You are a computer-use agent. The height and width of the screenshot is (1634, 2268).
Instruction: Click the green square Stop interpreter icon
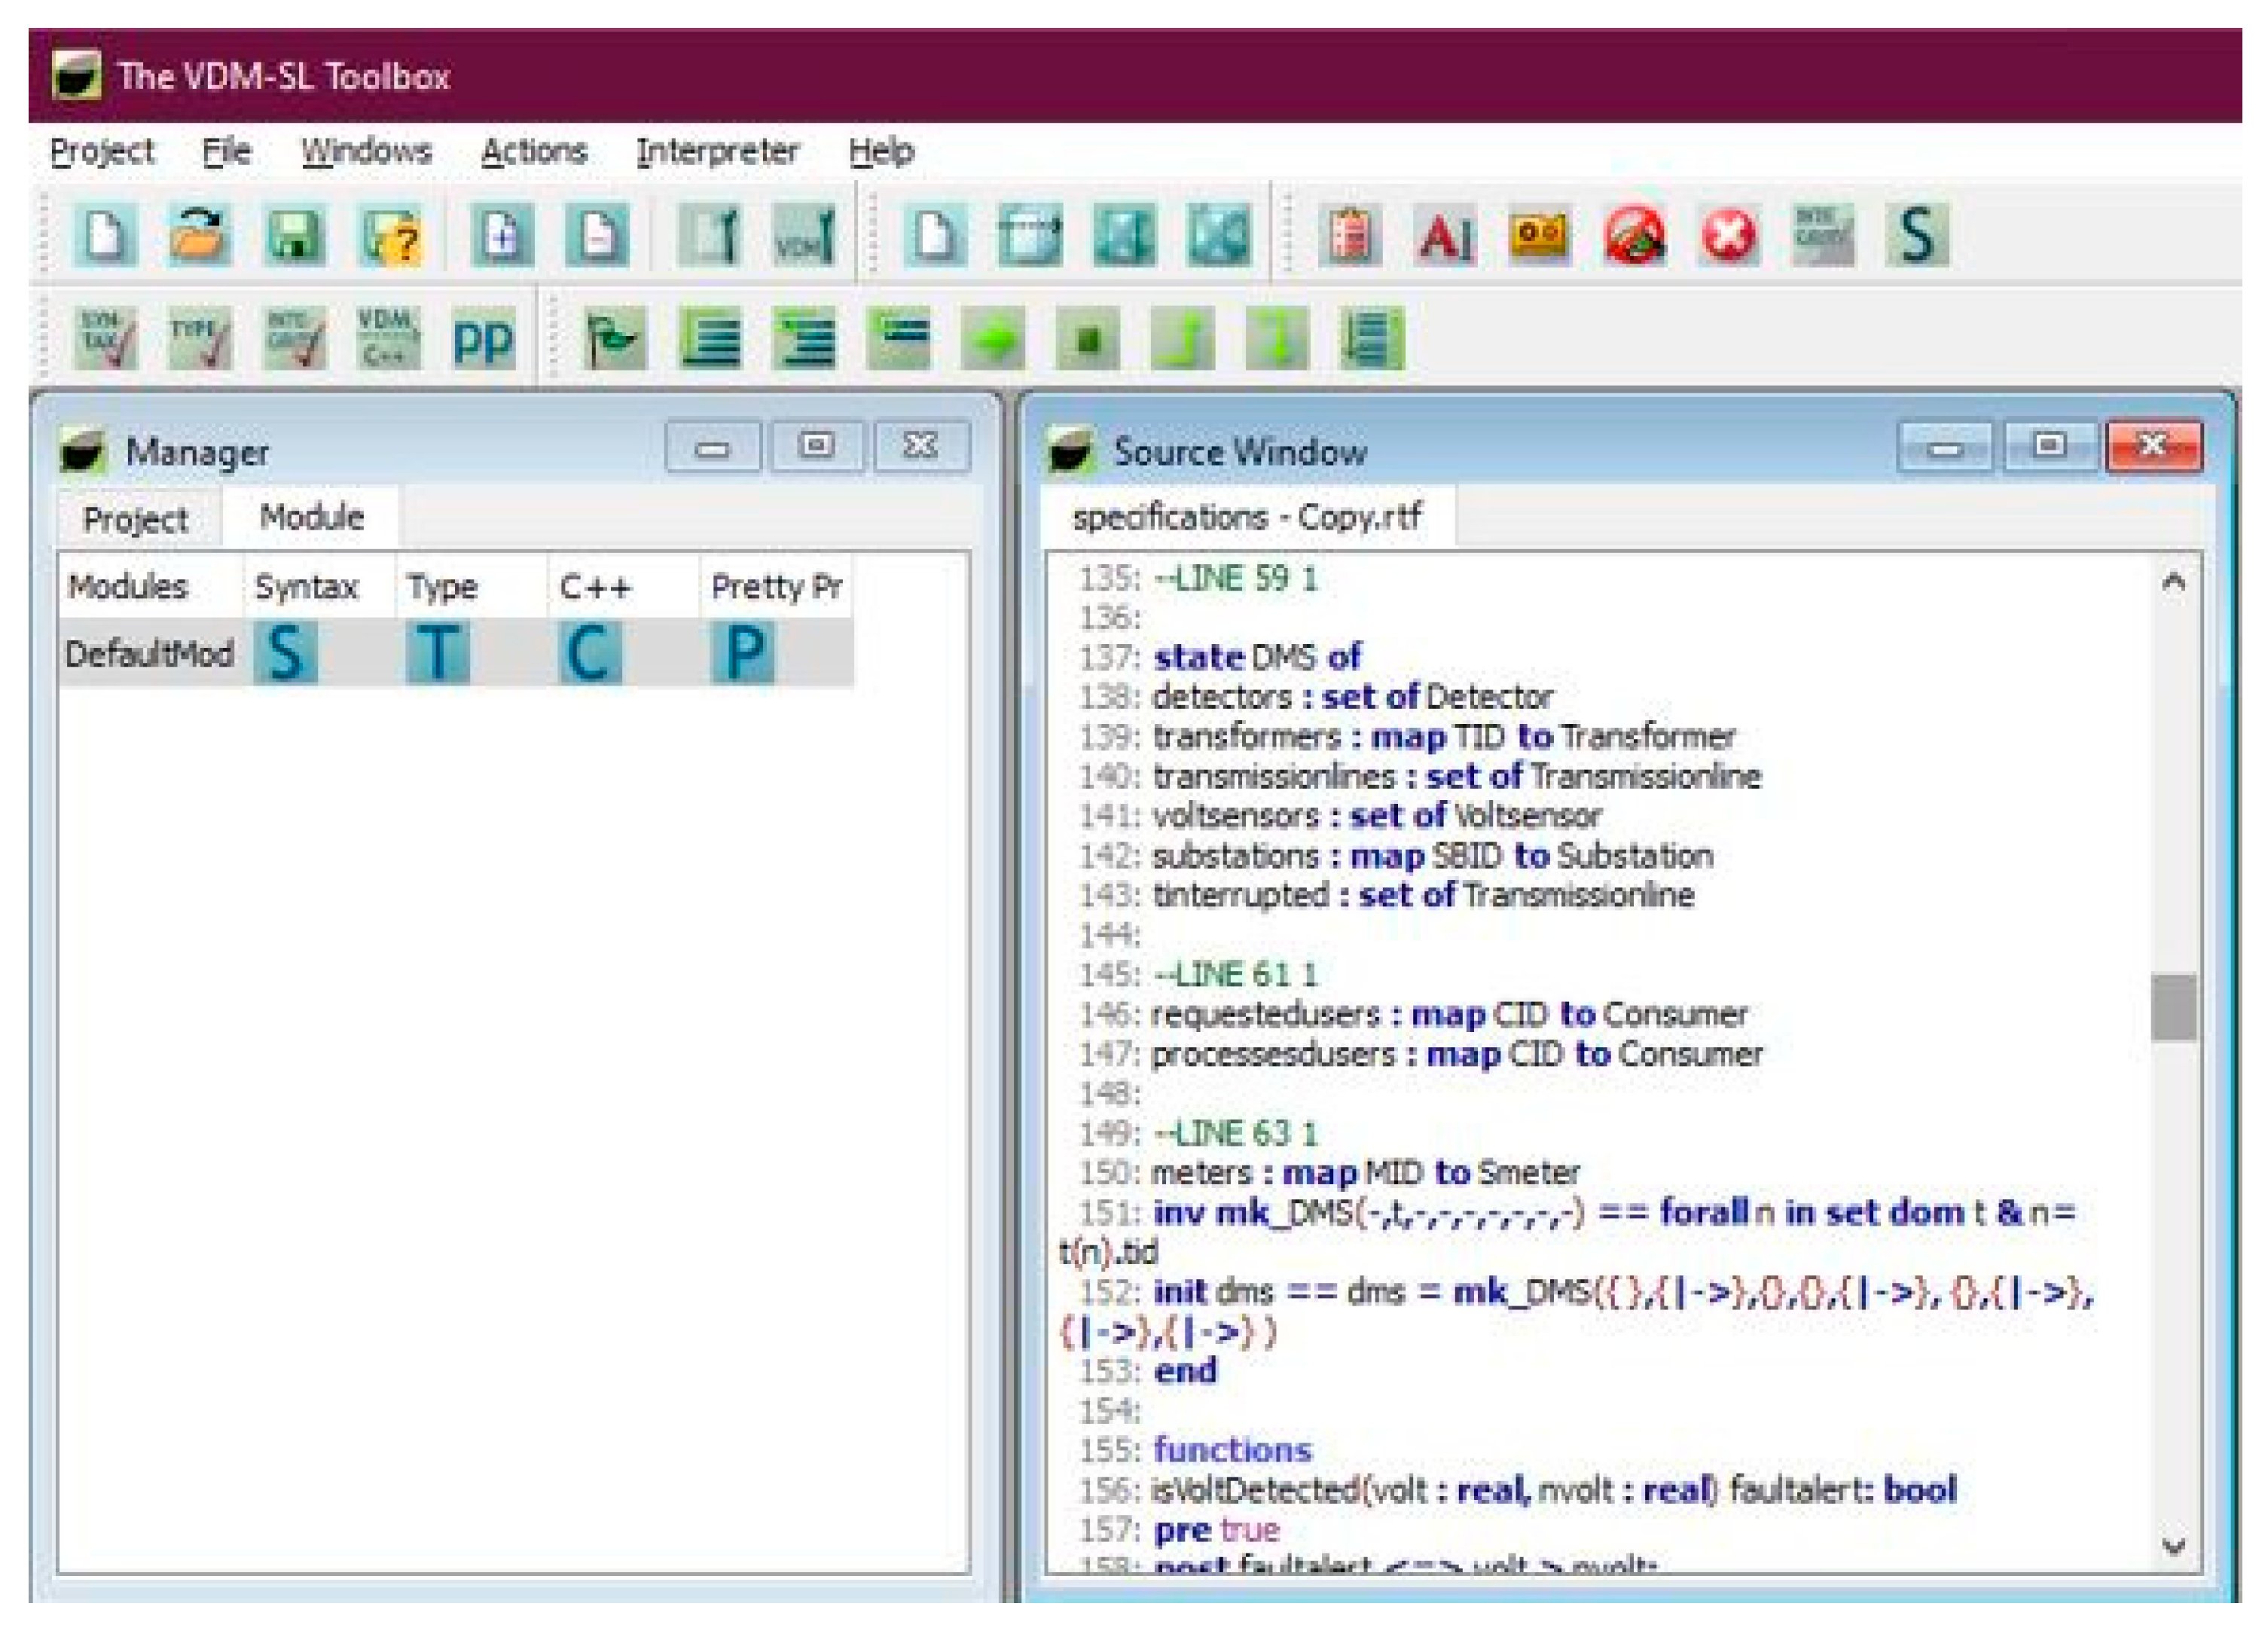click(x=1088, y=340)
